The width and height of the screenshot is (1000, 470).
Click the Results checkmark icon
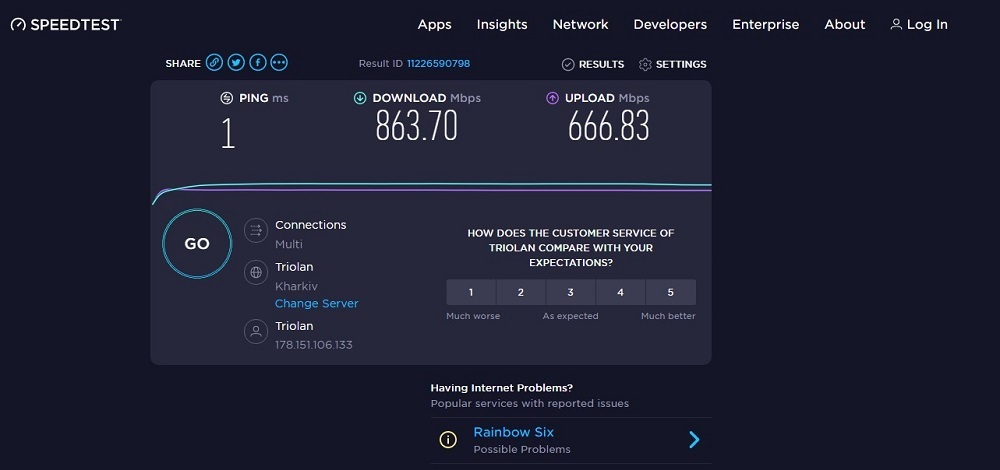tap(568, 64)
